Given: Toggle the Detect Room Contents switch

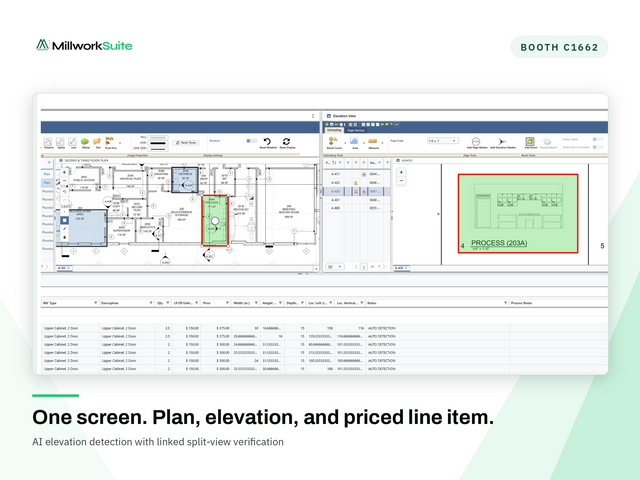Looking at the screenshot, I should coord(598,147).
